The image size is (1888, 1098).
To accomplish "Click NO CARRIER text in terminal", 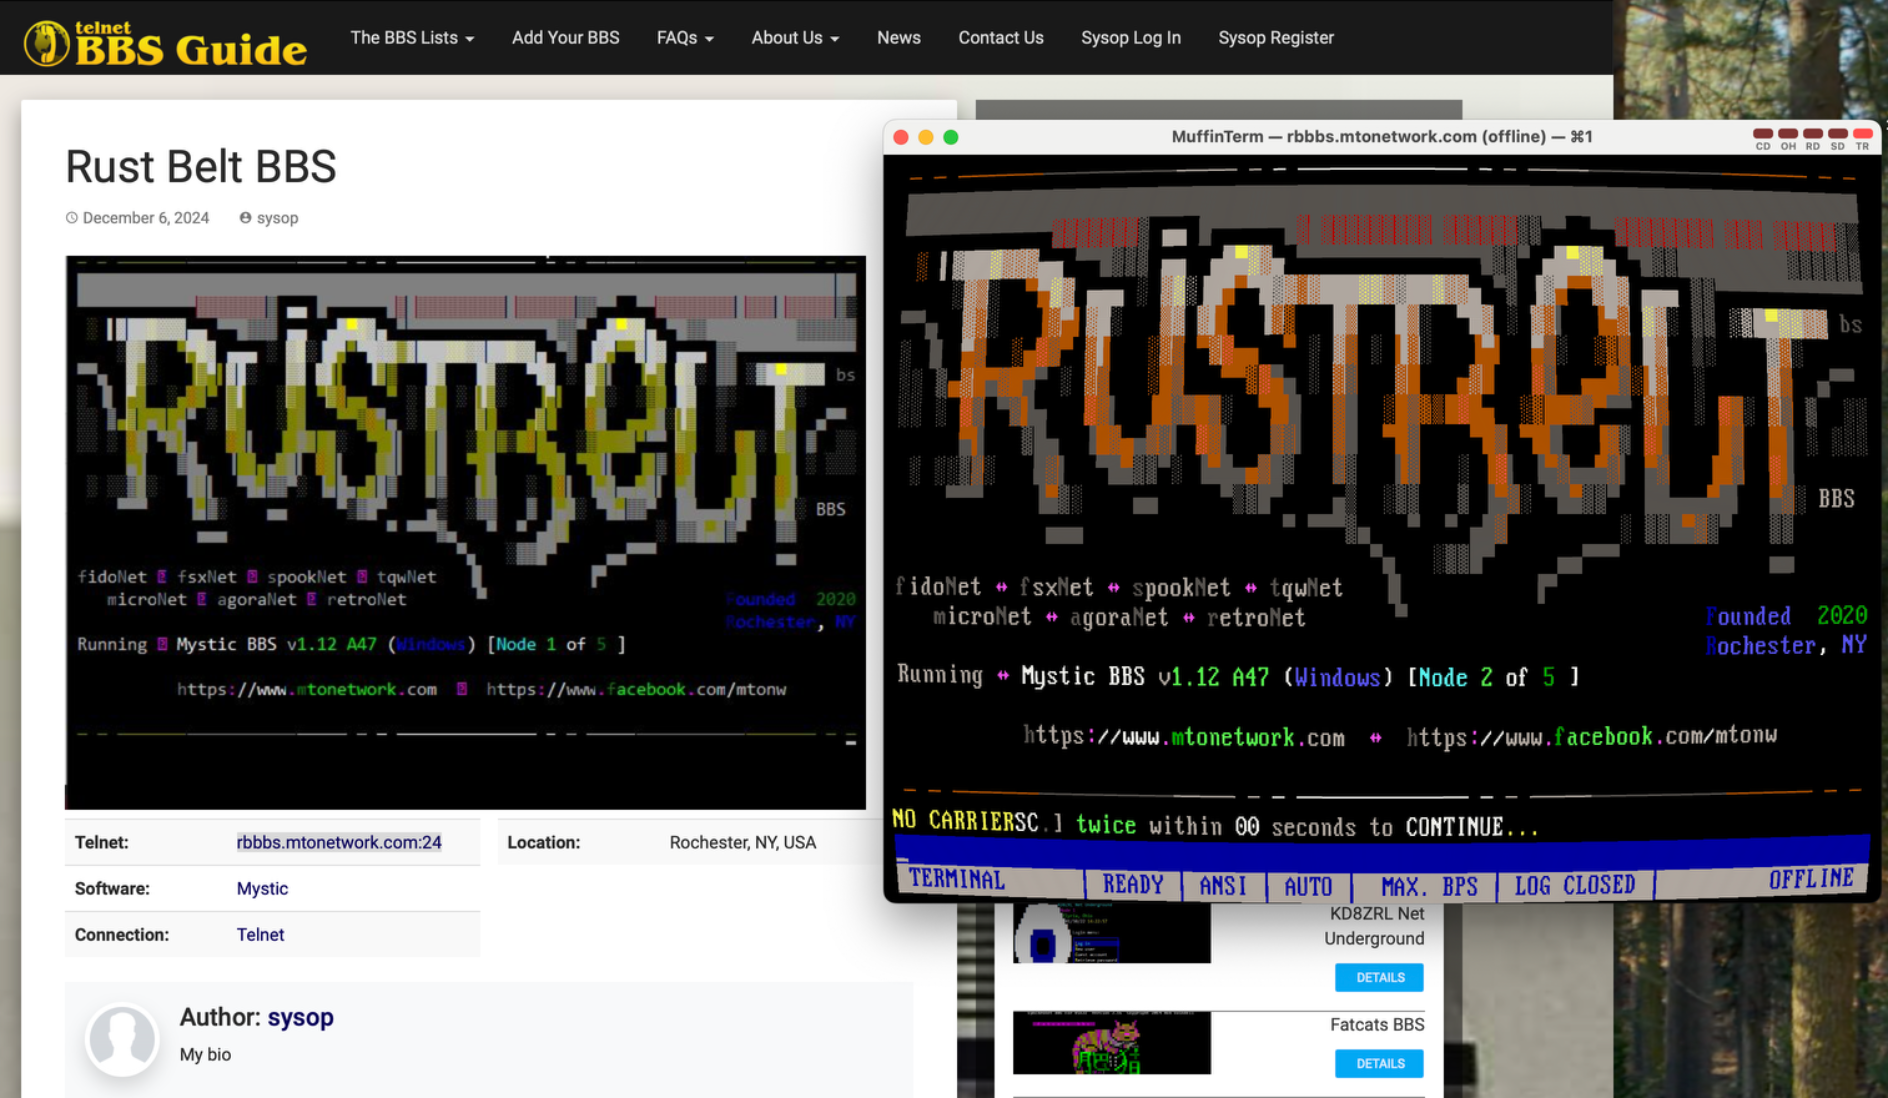I will [x=952, y=820].
